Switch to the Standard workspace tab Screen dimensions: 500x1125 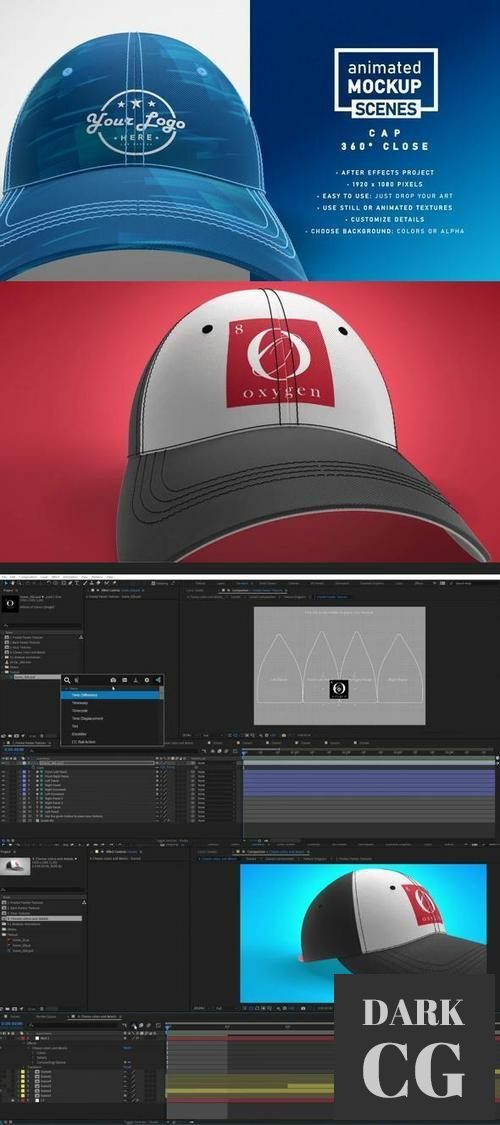click(242, 583)
